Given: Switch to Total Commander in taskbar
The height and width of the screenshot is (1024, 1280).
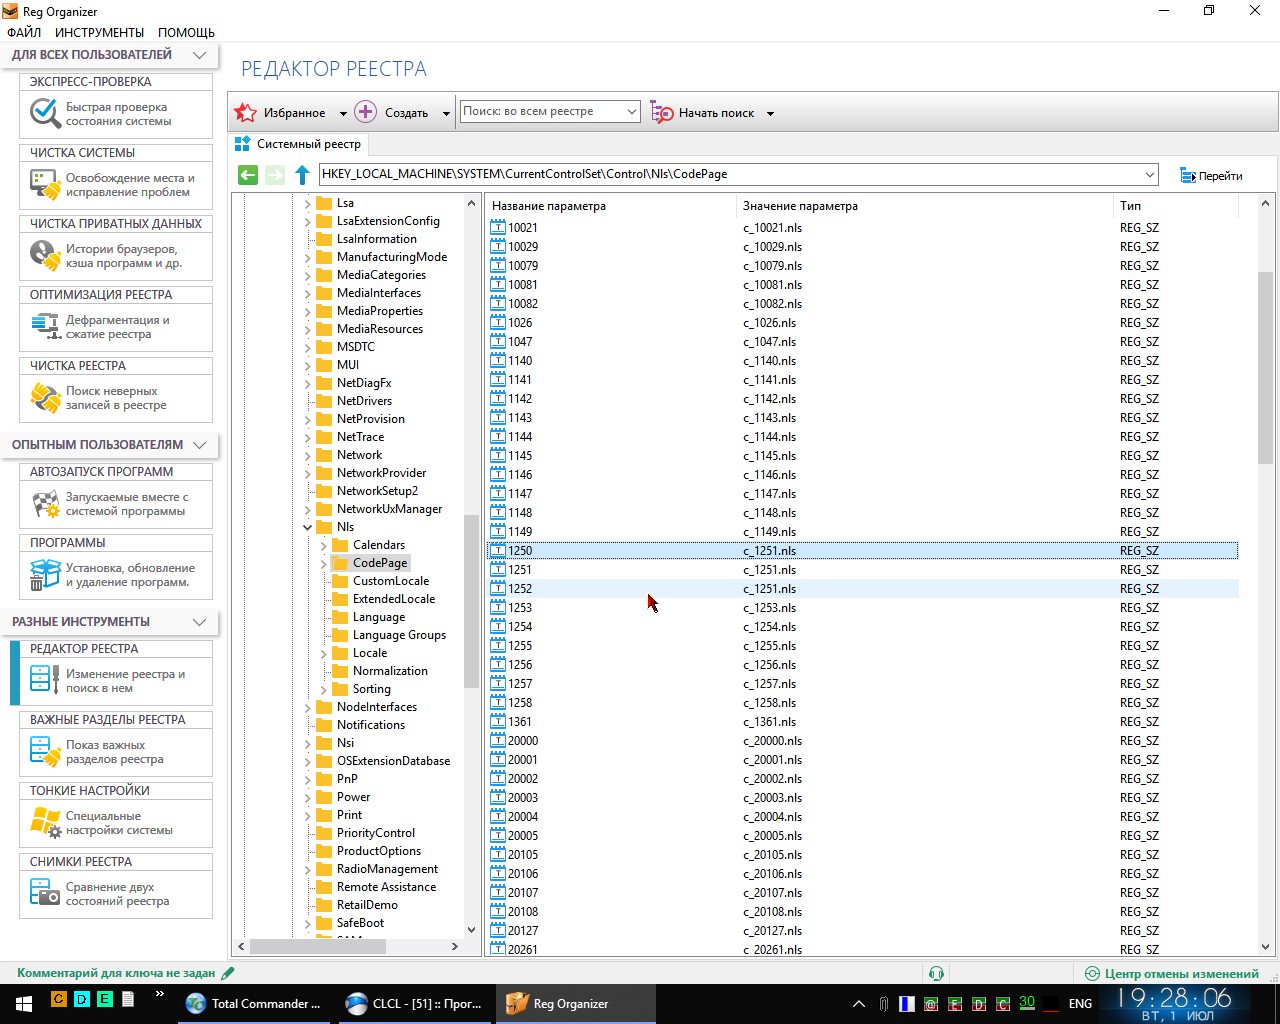Looking at the screenshot, I should click(x=255, y=1003).
